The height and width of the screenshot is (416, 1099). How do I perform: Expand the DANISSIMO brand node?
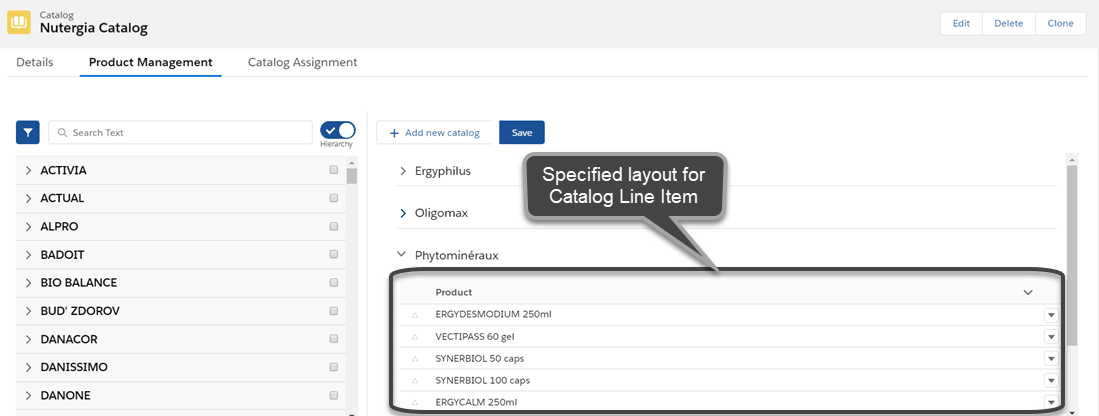click(29, 367)
